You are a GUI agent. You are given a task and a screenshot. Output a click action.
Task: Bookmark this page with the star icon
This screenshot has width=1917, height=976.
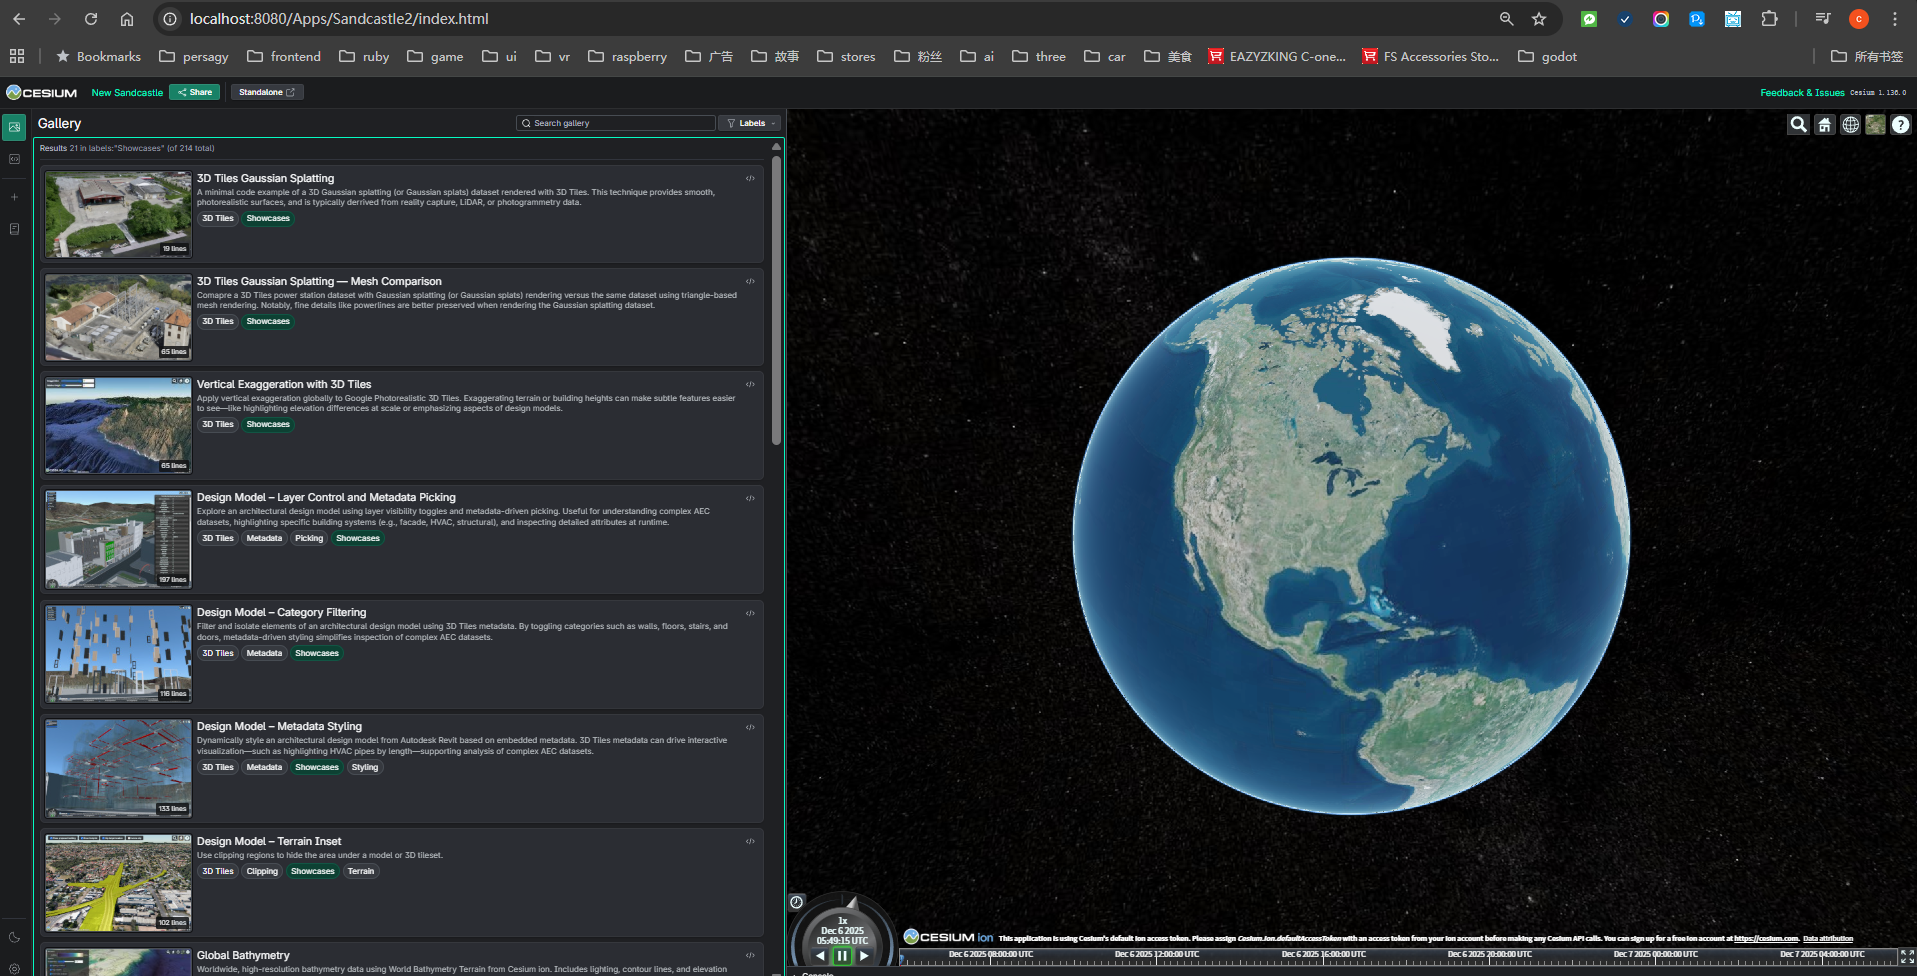click(x=1539, y=19)
